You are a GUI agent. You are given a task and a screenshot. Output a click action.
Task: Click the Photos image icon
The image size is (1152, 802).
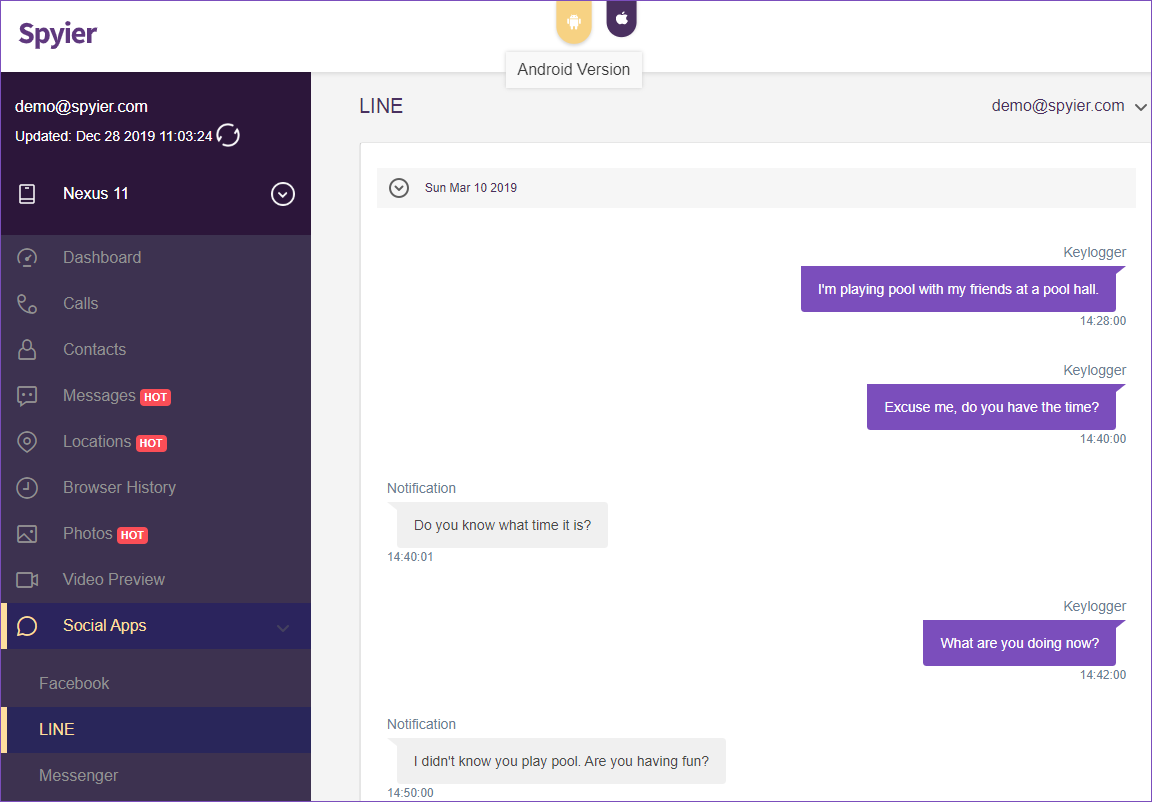tap(27, 534)
